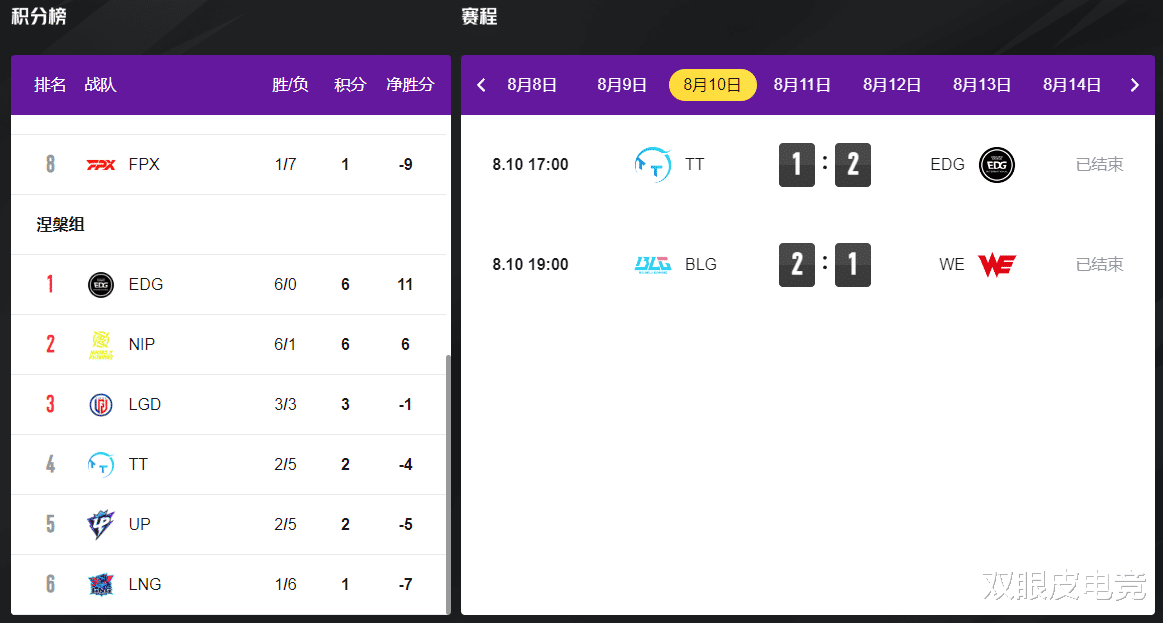
Task: Click the EDG logo in schedule
Action: [x=997, y=165]
